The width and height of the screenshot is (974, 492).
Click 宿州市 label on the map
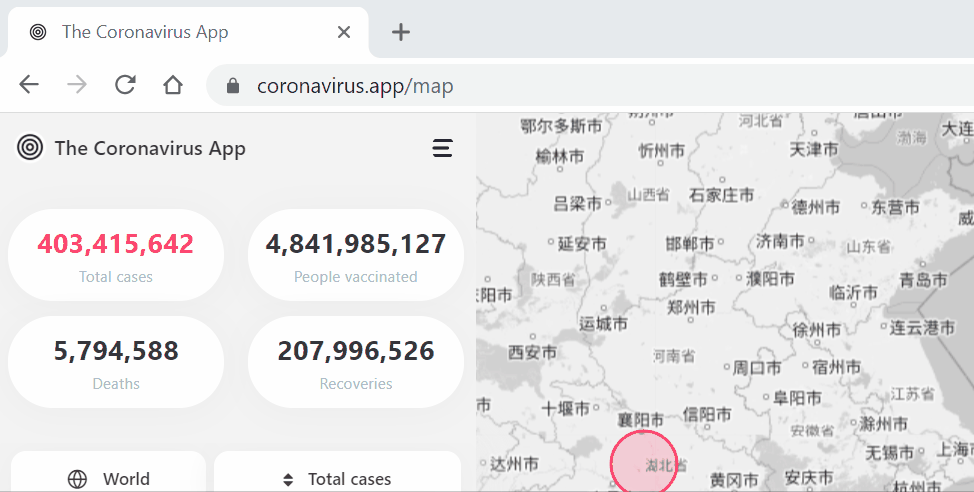[x=837, y=367]
